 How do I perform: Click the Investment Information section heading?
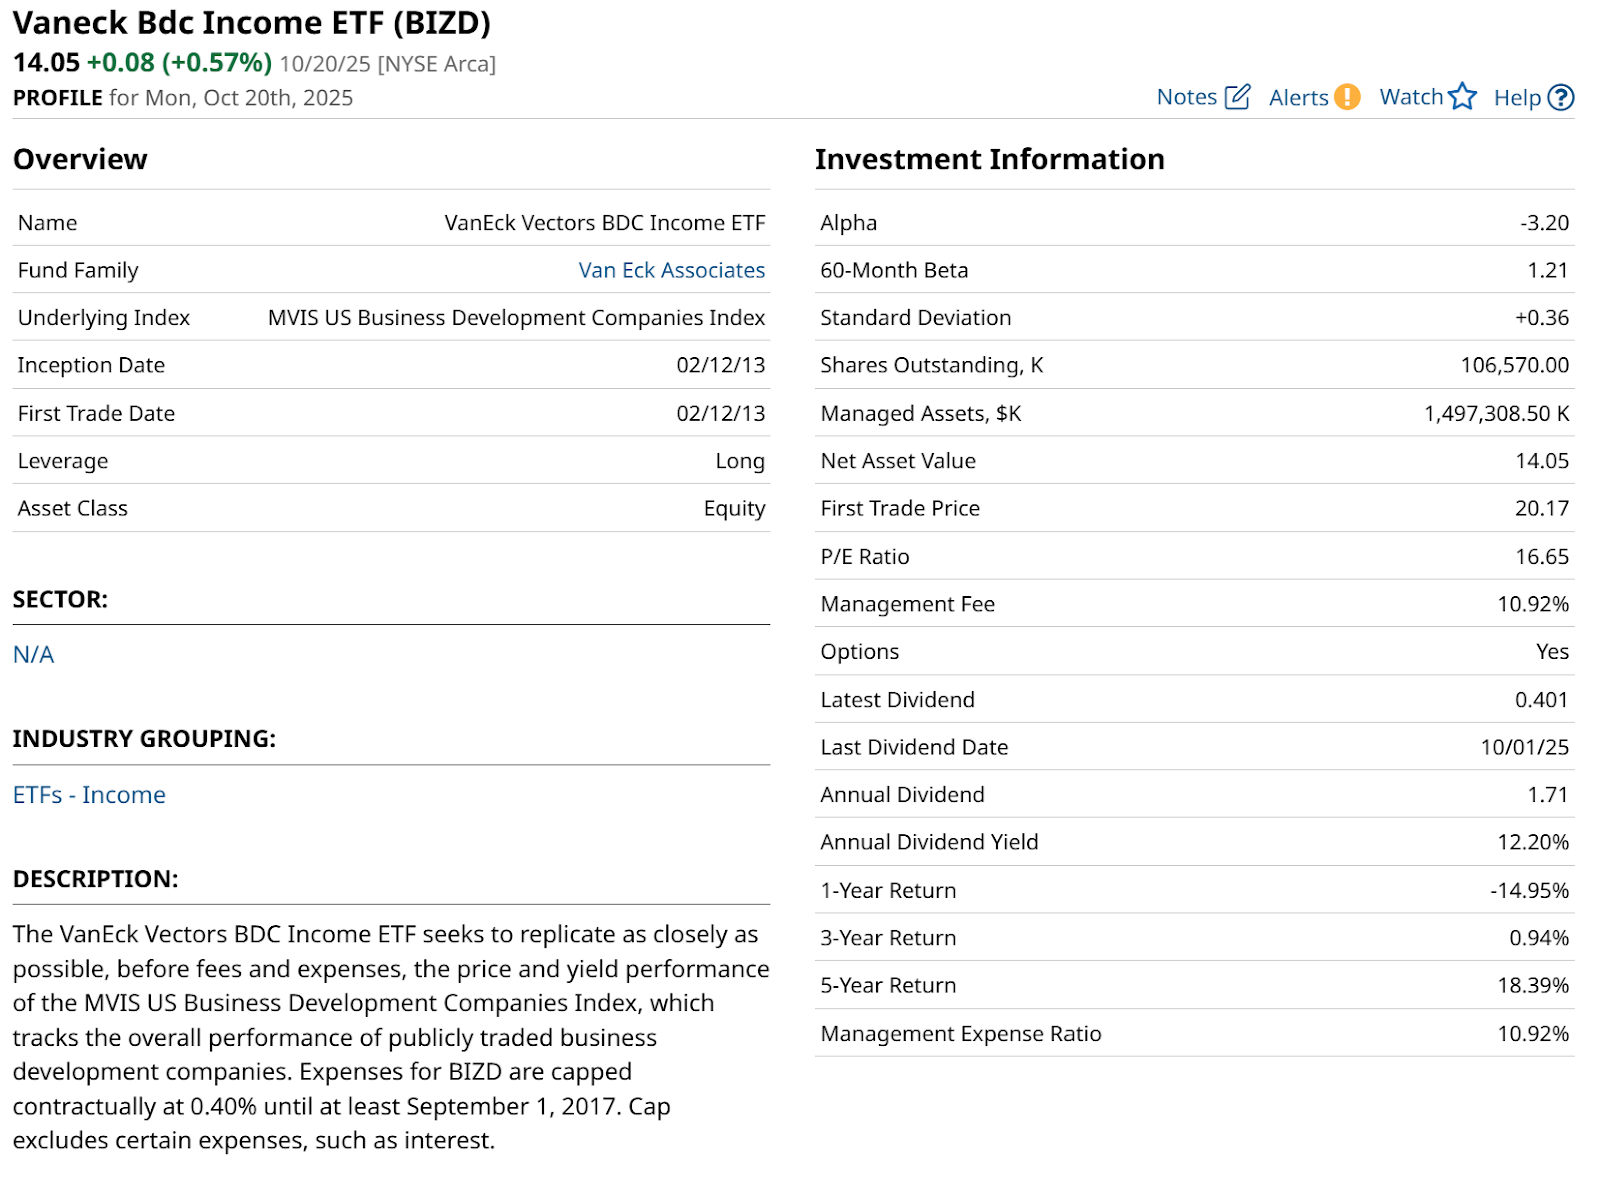click(x=989, y=159)
